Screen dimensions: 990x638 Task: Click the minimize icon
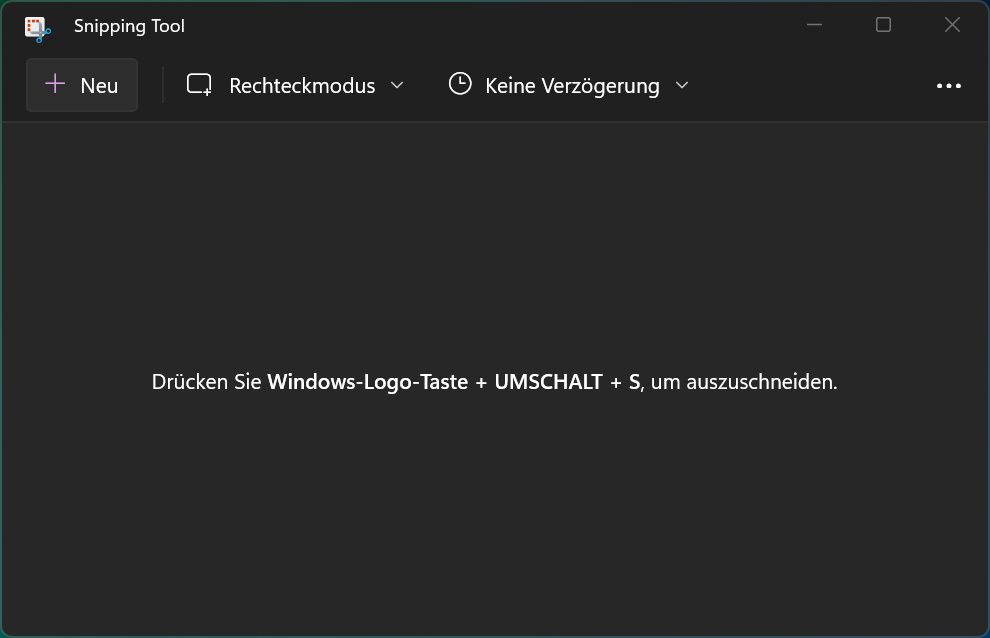point(813,24)
